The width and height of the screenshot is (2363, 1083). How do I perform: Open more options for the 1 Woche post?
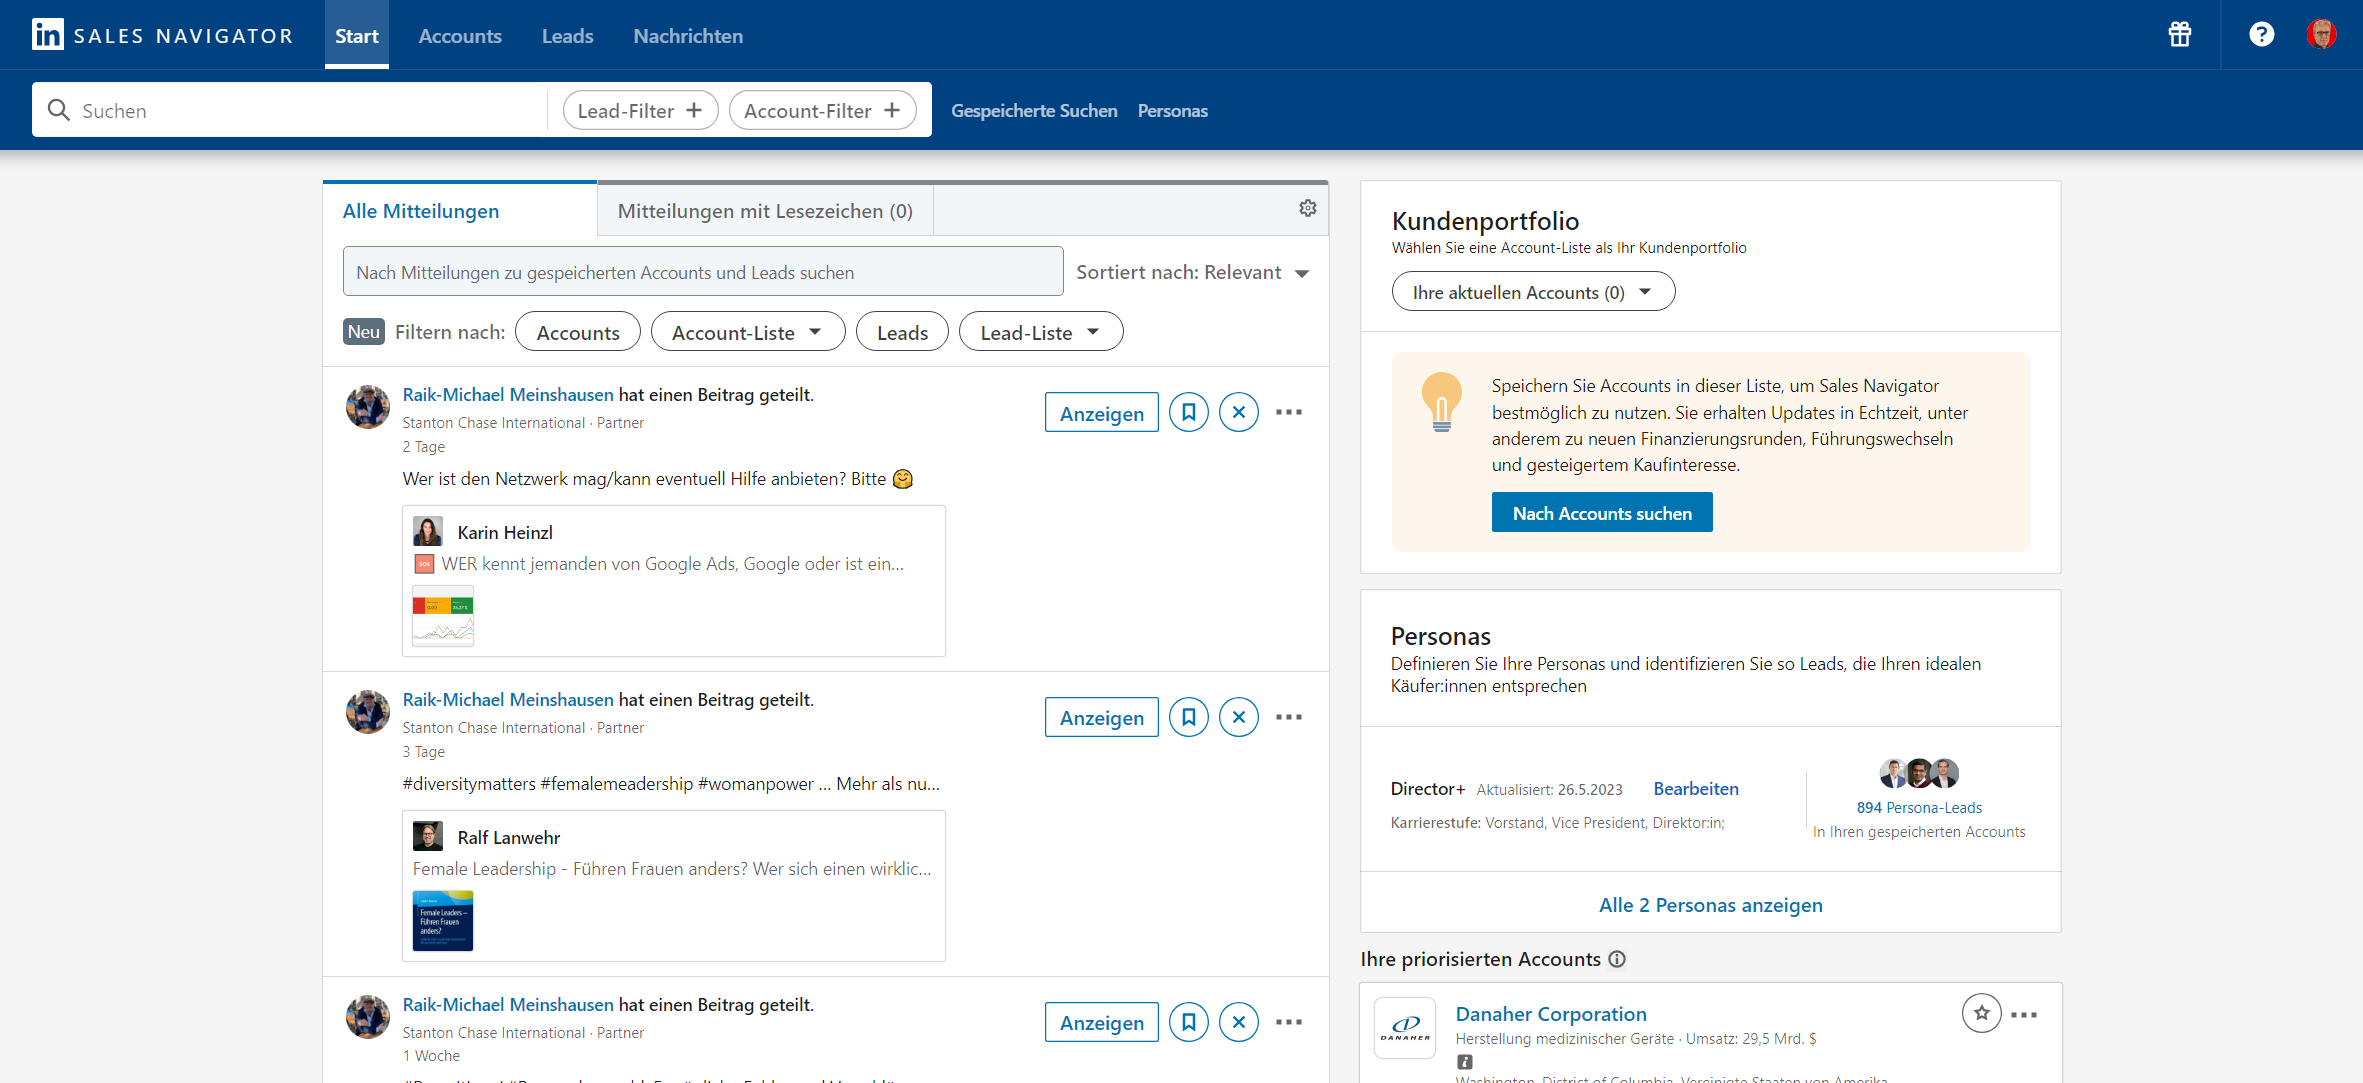[1289, 1022]
